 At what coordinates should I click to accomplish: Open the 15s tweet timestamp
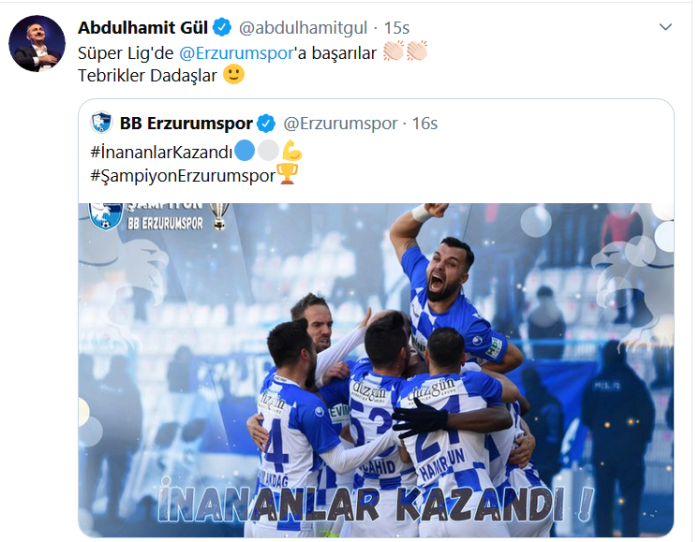pos(396,28)
